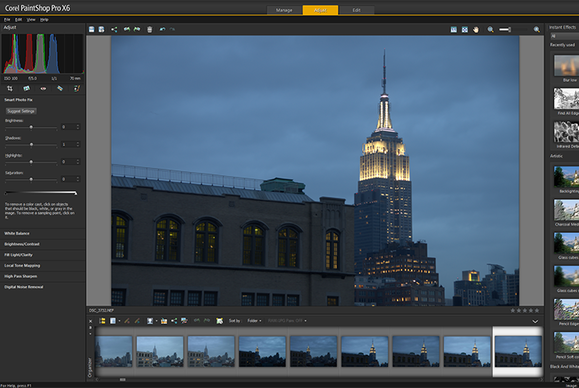Close the Organizer palette with the X
Image resolution: width=579 pixels, height=388 pixels.
tap(90, 321)
